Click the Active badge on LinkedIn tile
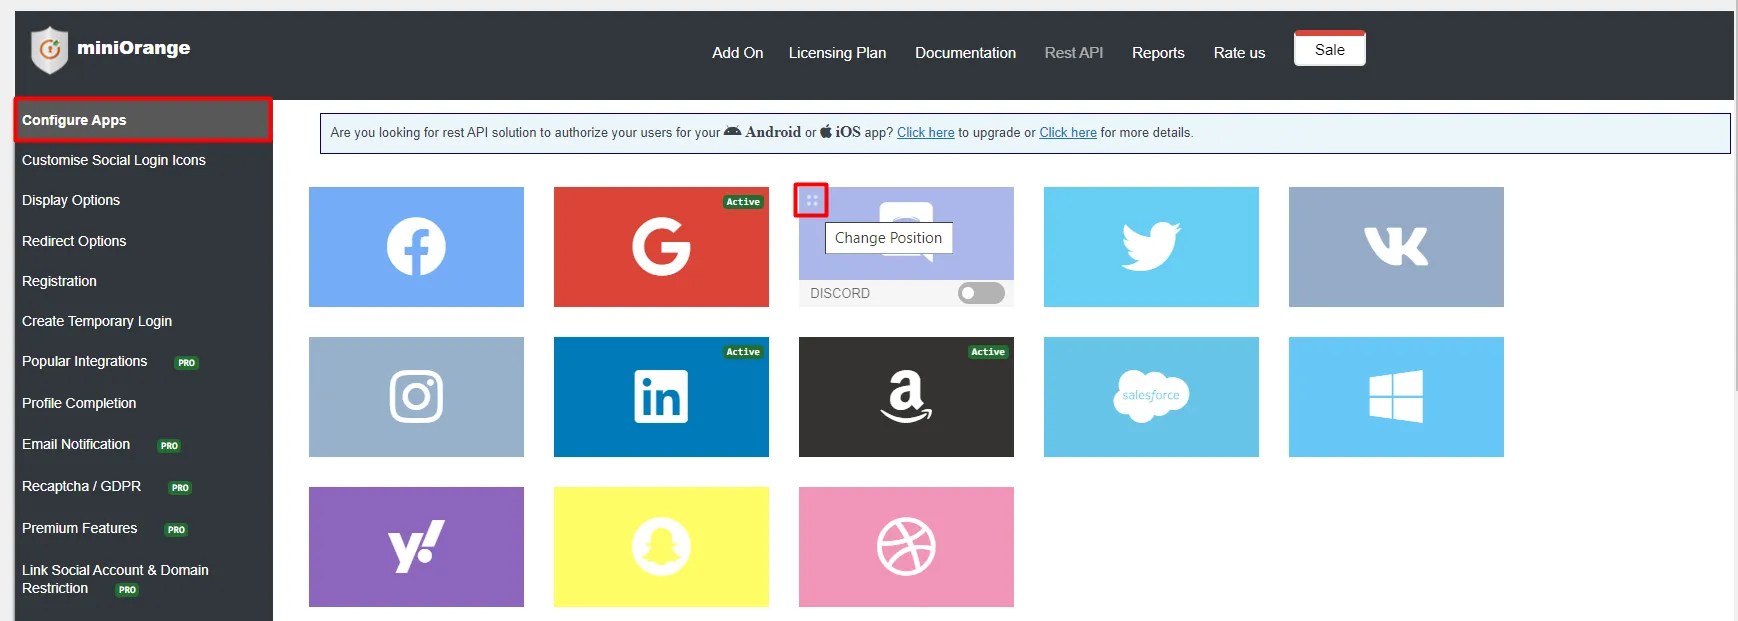The image size is (1738, 621). (743, 352)
